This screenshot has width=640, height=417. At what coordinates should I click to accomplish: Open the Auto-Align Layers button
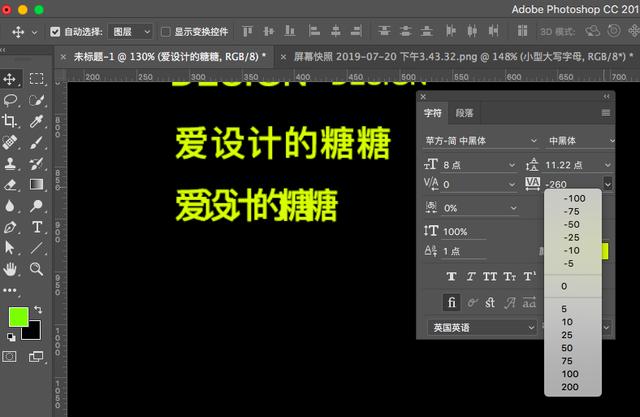522,31
